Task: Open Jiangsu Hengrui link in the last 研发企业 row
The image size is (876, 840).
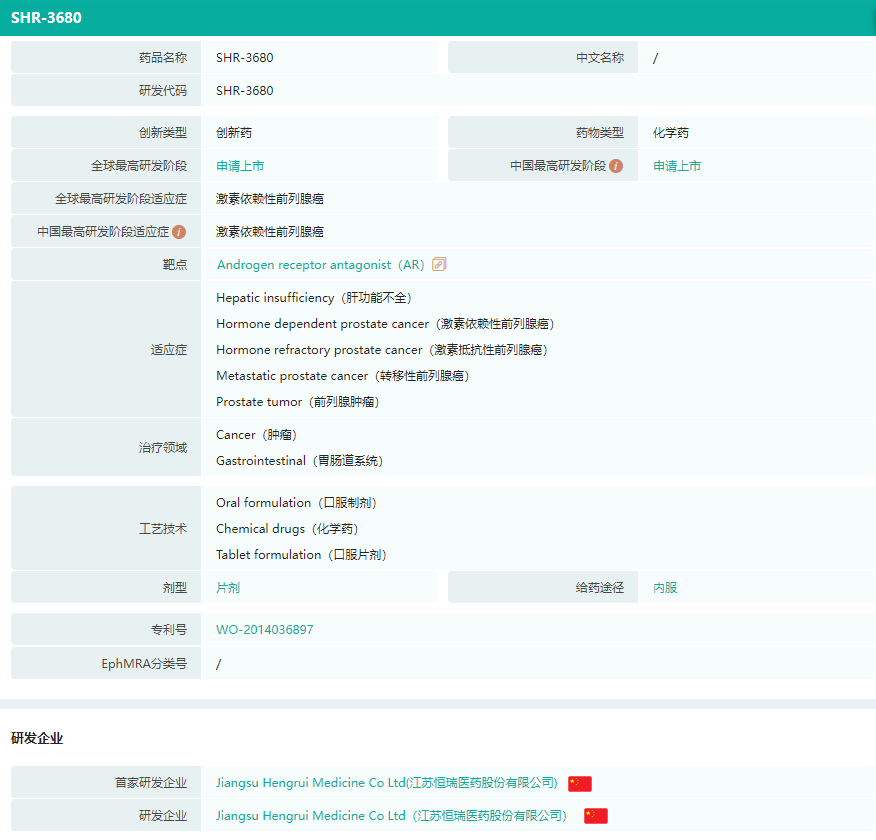Action: (390, 816)
